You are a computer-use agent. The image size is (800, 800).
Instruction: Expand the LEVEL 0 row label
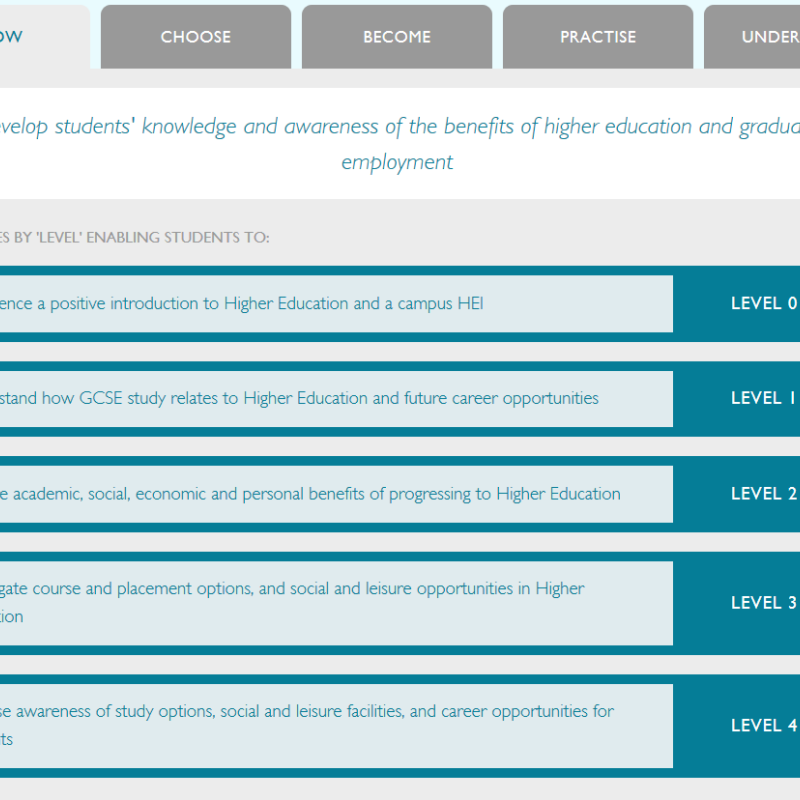[x=764, y=303]
